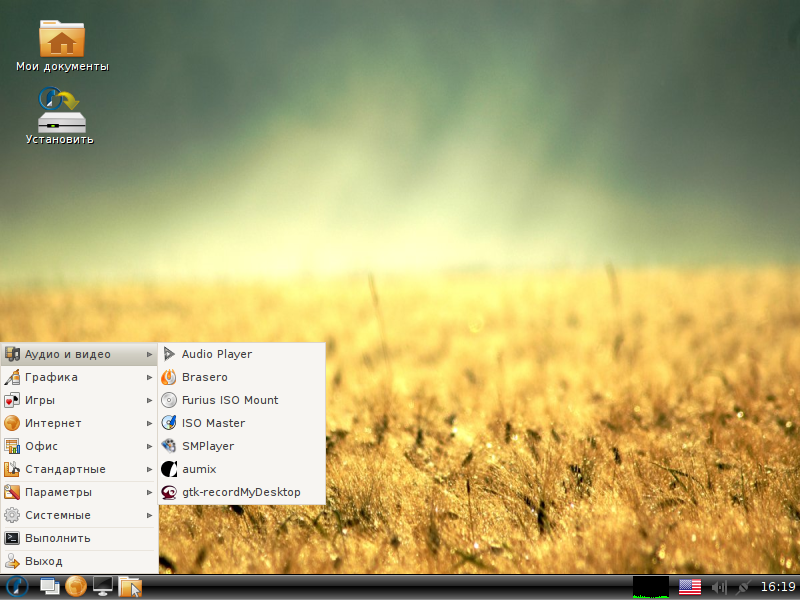The width and height of the screenshot is (800, 600).
Task: Click the CPU usage monitor graph
Action: pyautogui.click(x=651, y=587)
